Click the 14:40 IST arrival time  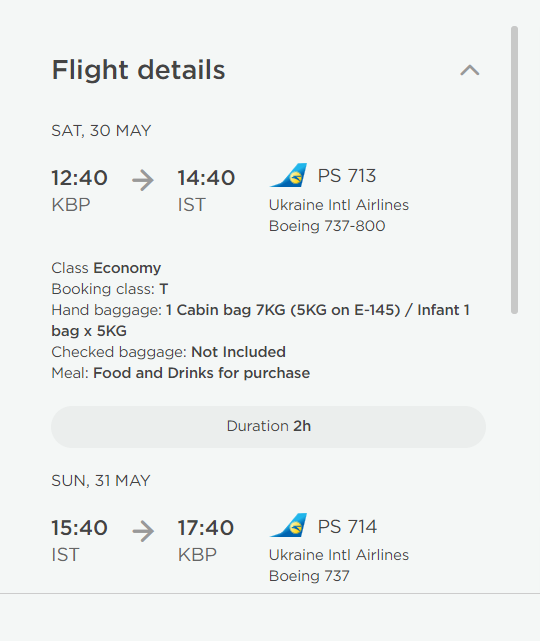click(x=206, y=191)
